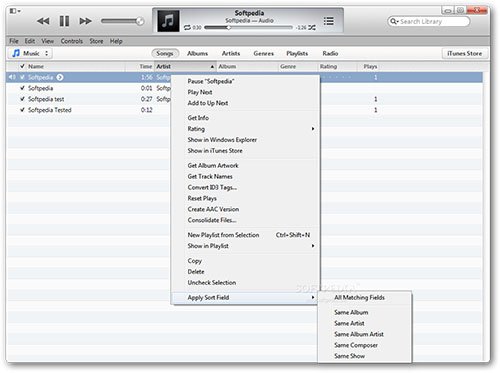Switch to the Songs view
Screen dimensions: 500x373
point(165,53)
